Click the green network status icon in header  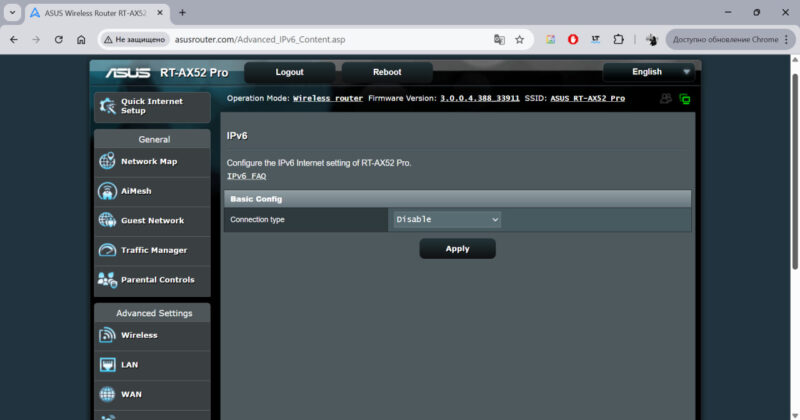[685, 99]
